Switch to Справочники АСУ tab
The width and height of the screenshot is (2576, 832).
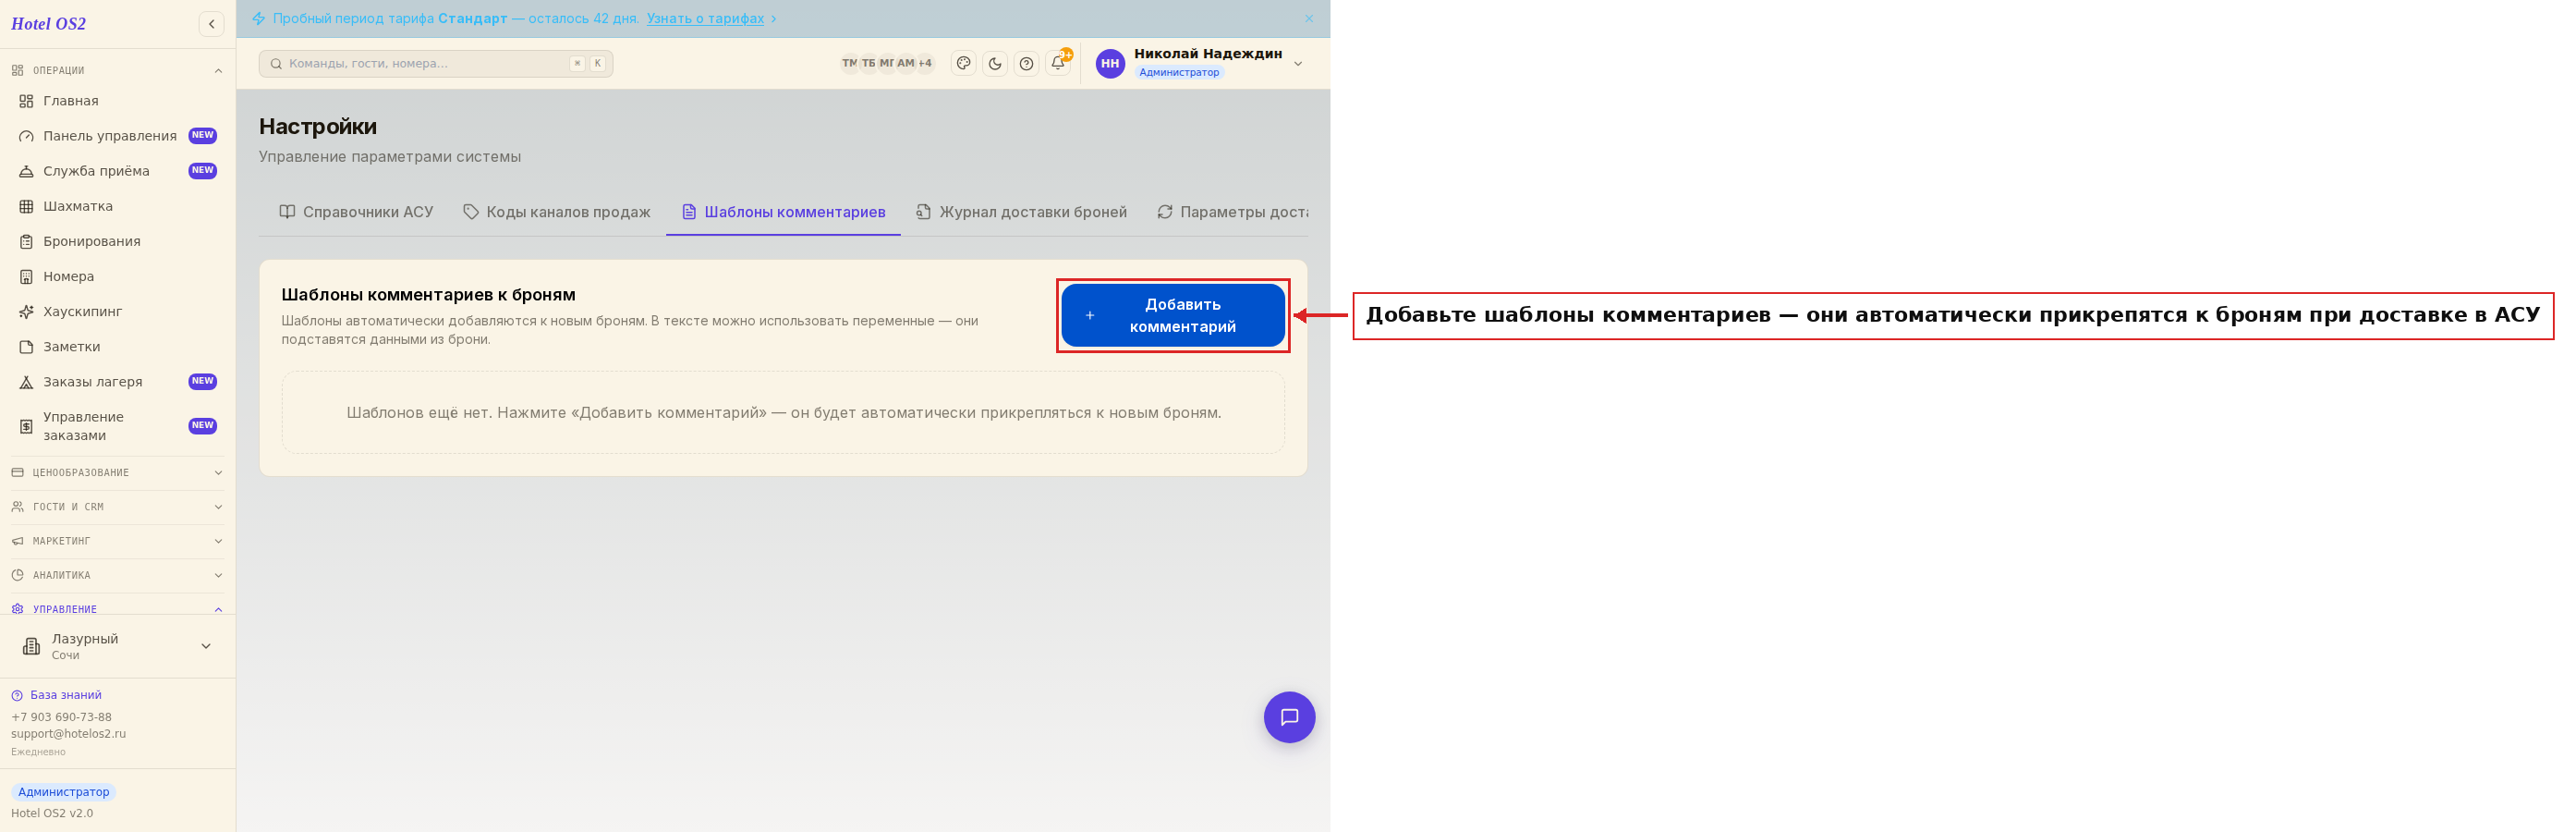(356, 212)
